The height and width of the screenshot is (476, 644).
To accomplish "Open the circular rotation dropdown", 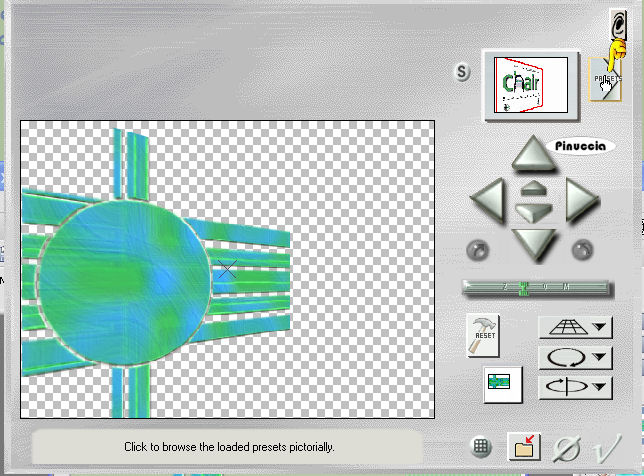I will click(575, 358).
